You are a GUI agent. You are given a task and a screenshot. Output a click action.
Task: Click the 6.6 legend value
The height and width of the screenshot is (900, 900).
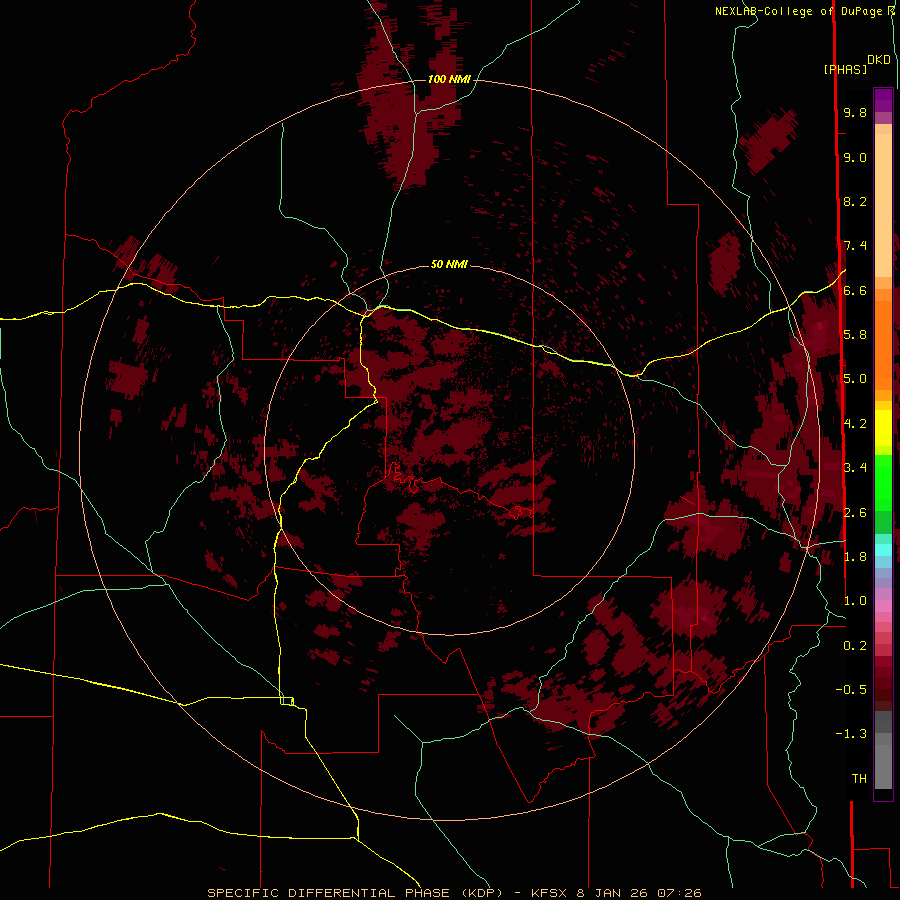(x=855, y=290)
